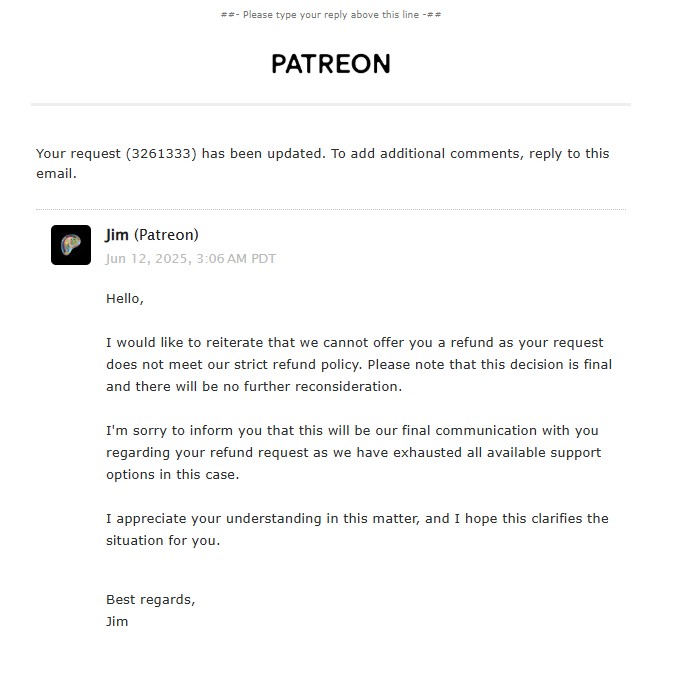This screenshot has width=678, height=673.
Task: Click the 'exhausted all available support' line
Action: tap(354, 452)
